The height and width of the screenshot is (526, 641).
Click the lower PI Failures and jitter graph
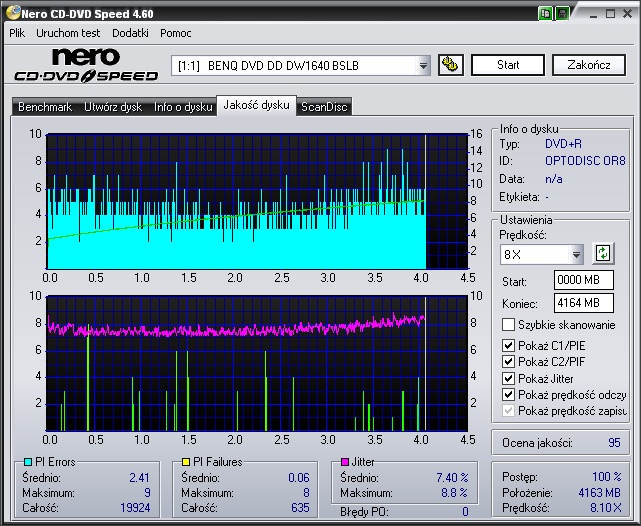[257, 363]
